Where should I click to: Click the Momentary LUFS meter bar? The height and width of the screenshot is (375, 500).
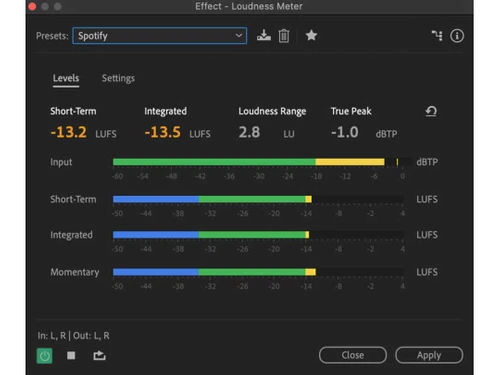click(258, 272)
